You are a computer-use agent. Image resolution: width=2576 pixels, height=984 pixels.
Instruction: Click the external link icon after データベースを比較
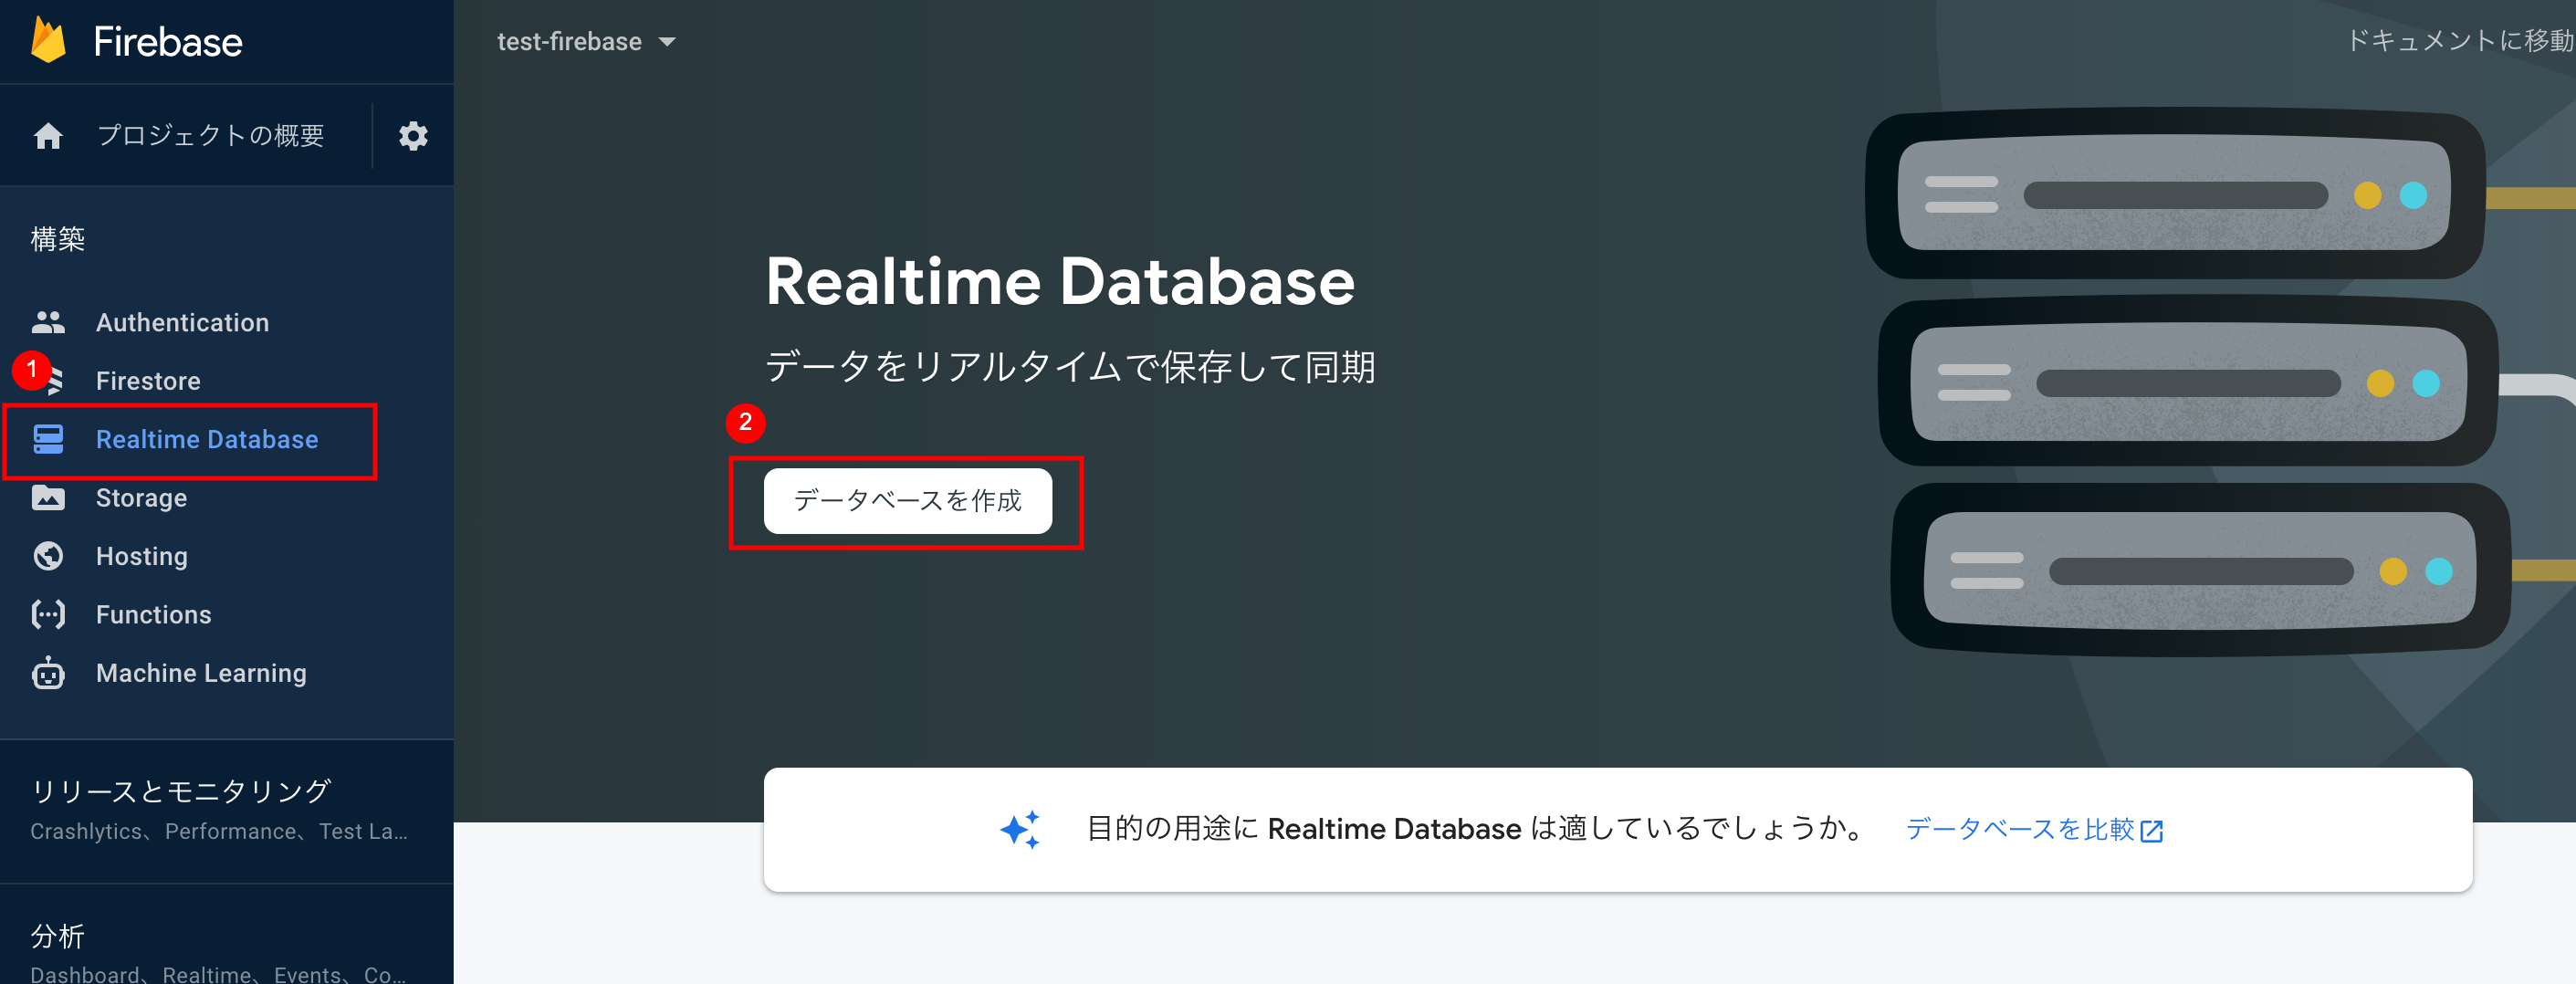[2152, 831]
